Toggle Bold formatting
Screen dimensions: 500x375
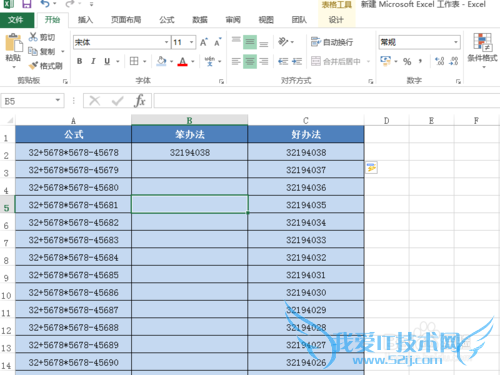point(79,61)
